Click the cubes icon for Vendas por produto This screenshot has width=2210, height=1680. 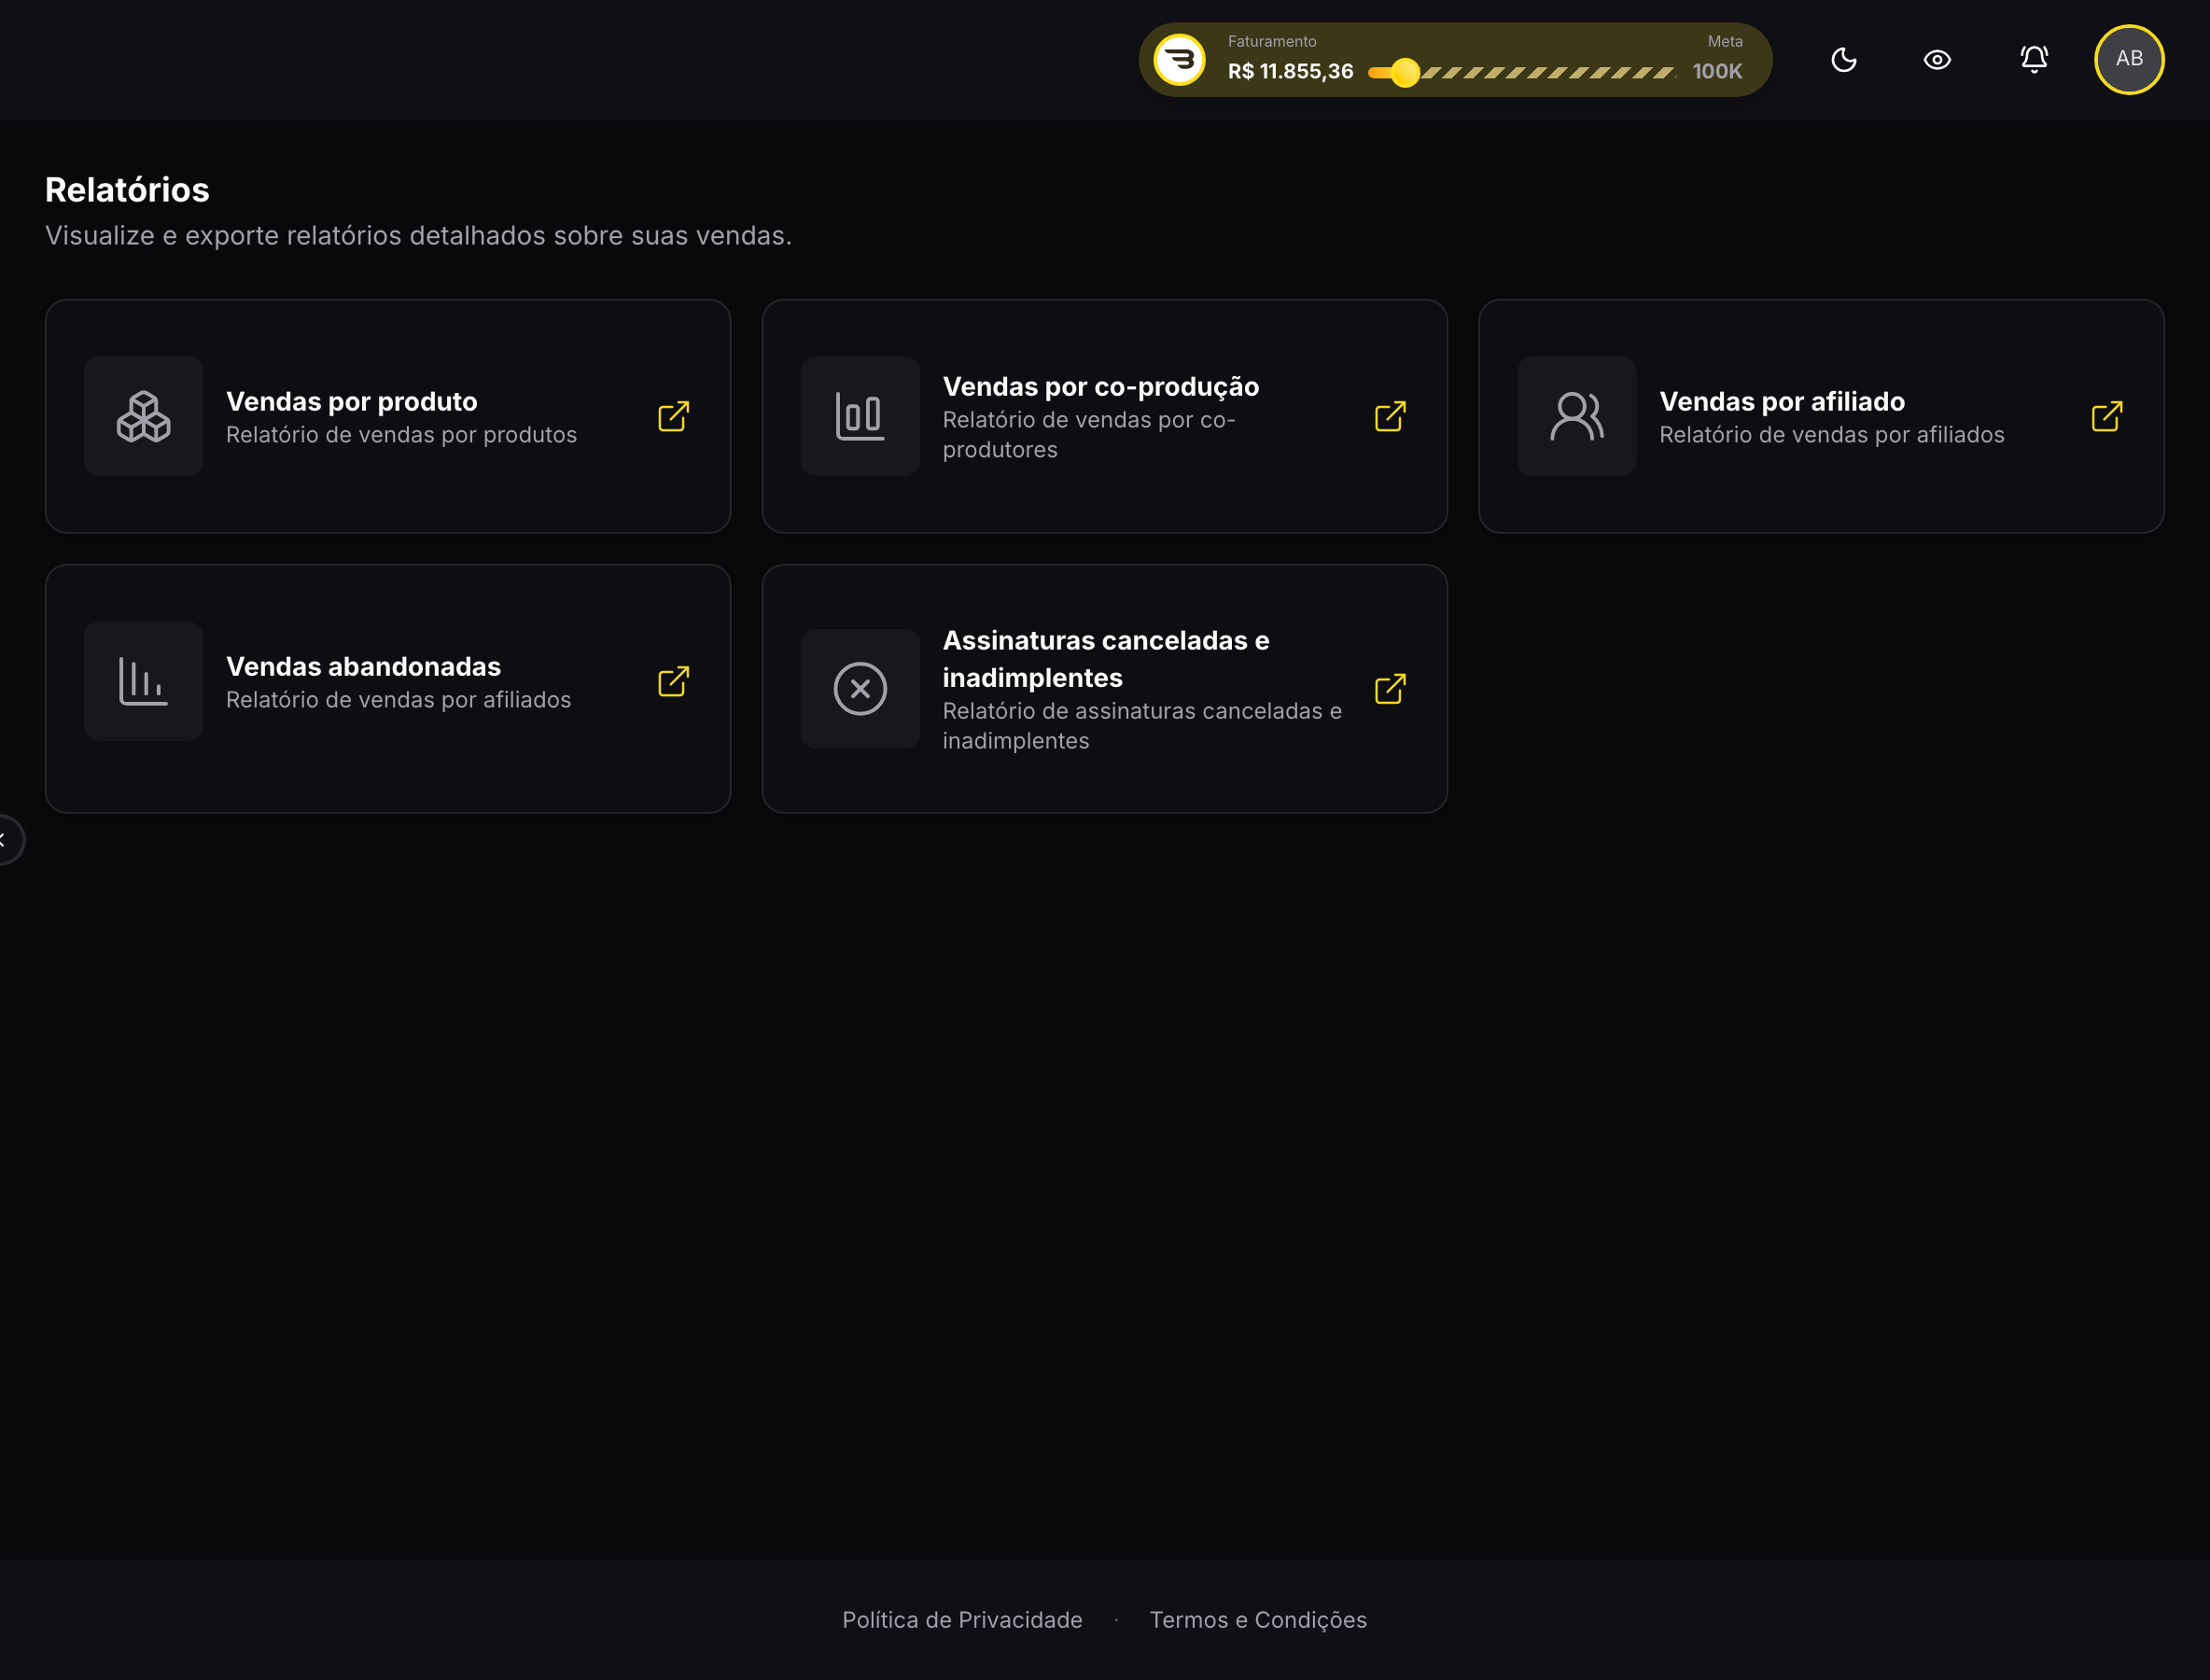[143, 416]
